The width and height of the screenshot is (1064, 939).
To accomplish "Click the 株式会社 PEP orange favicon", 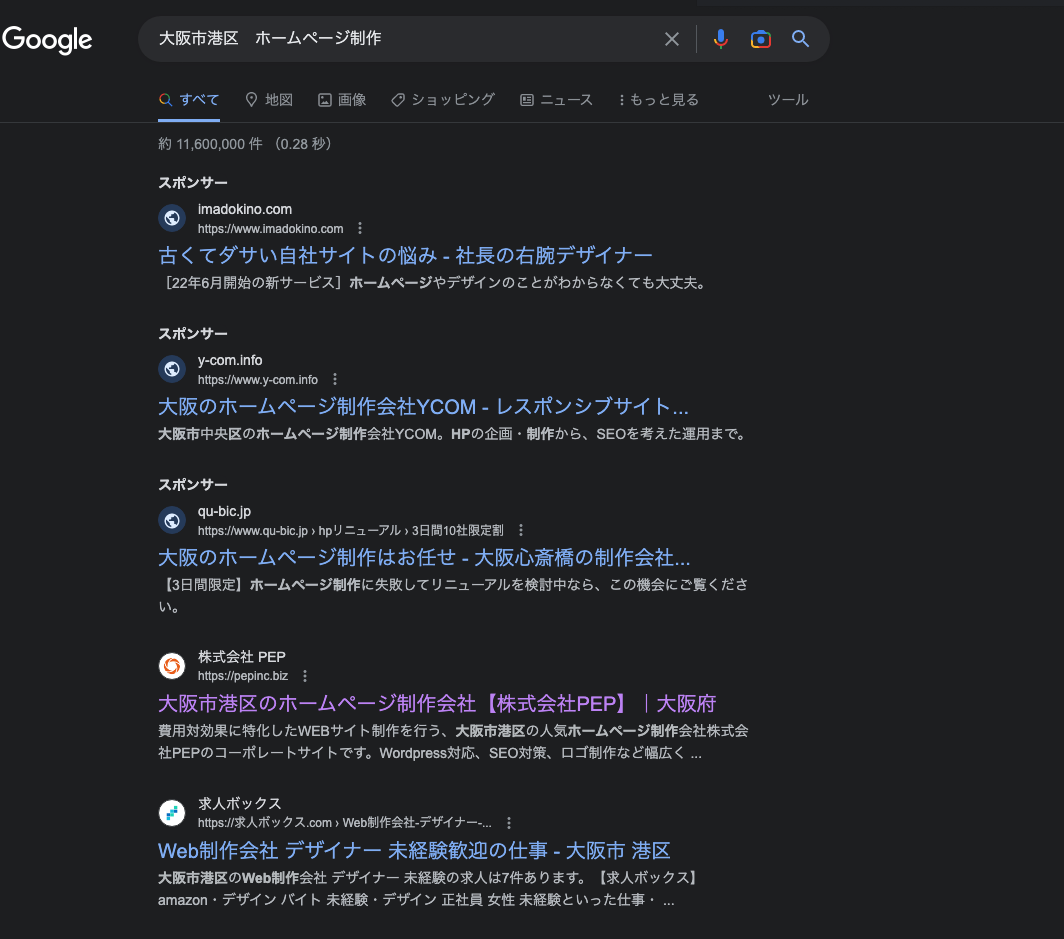I will [x=172, y=666].
